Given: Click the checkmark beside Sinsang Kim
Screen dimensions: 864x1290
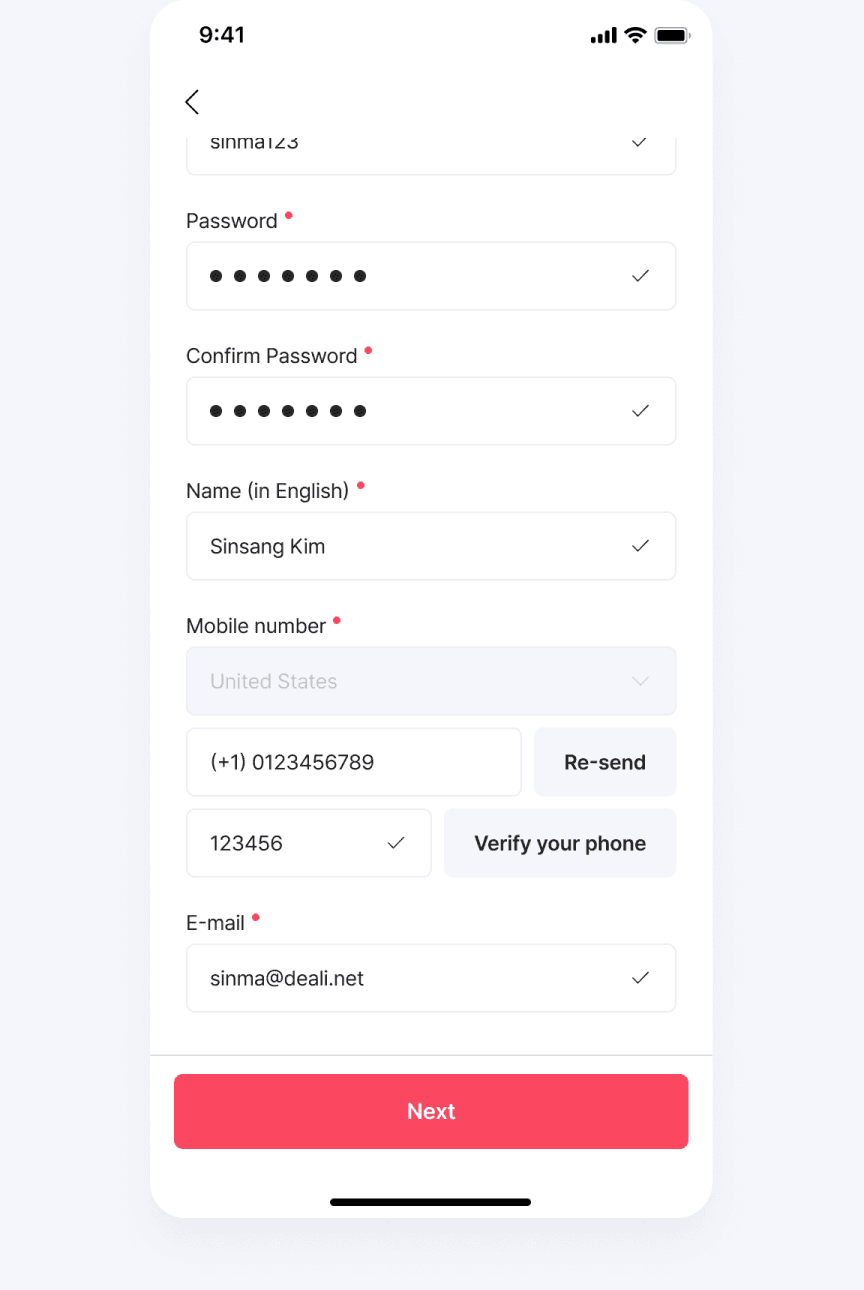Looking at the screenshot, I should coord(640,546).
